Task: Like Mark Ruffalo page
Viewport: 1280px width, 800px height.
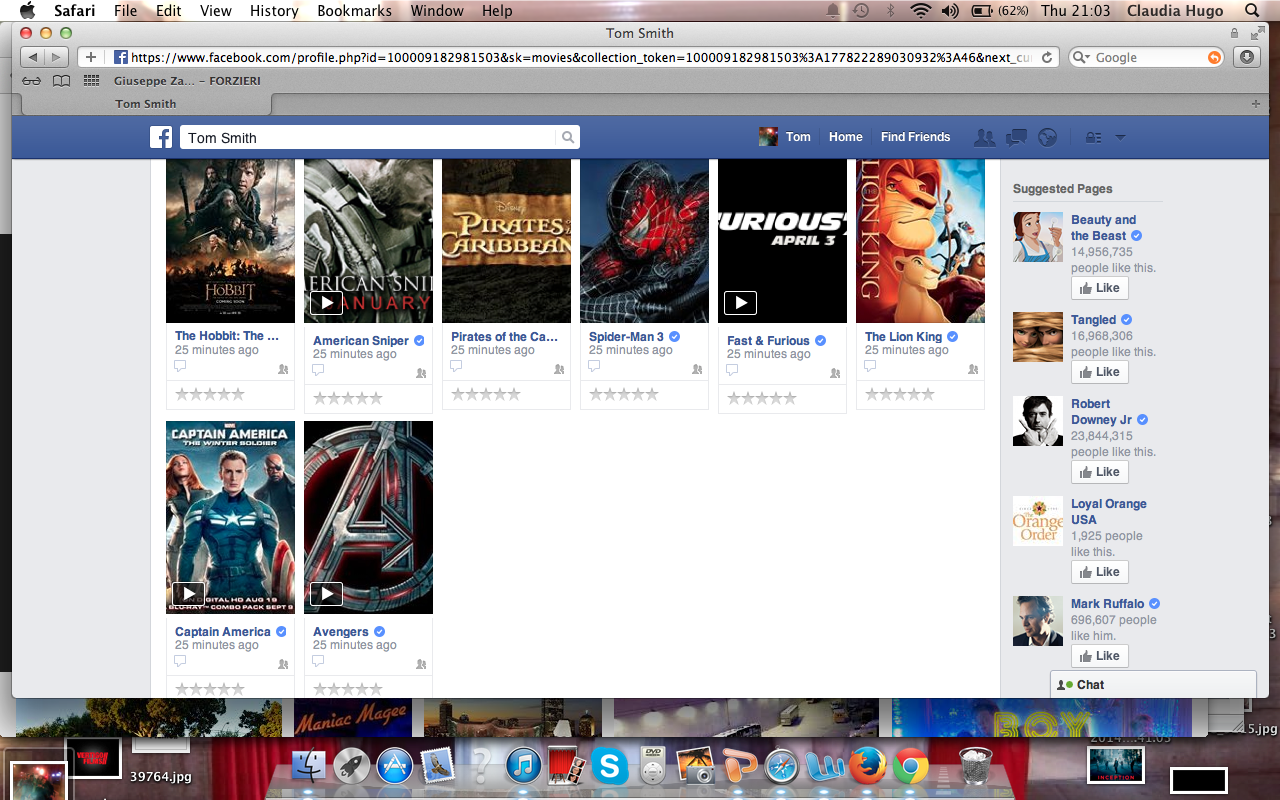Action: 1100,656
